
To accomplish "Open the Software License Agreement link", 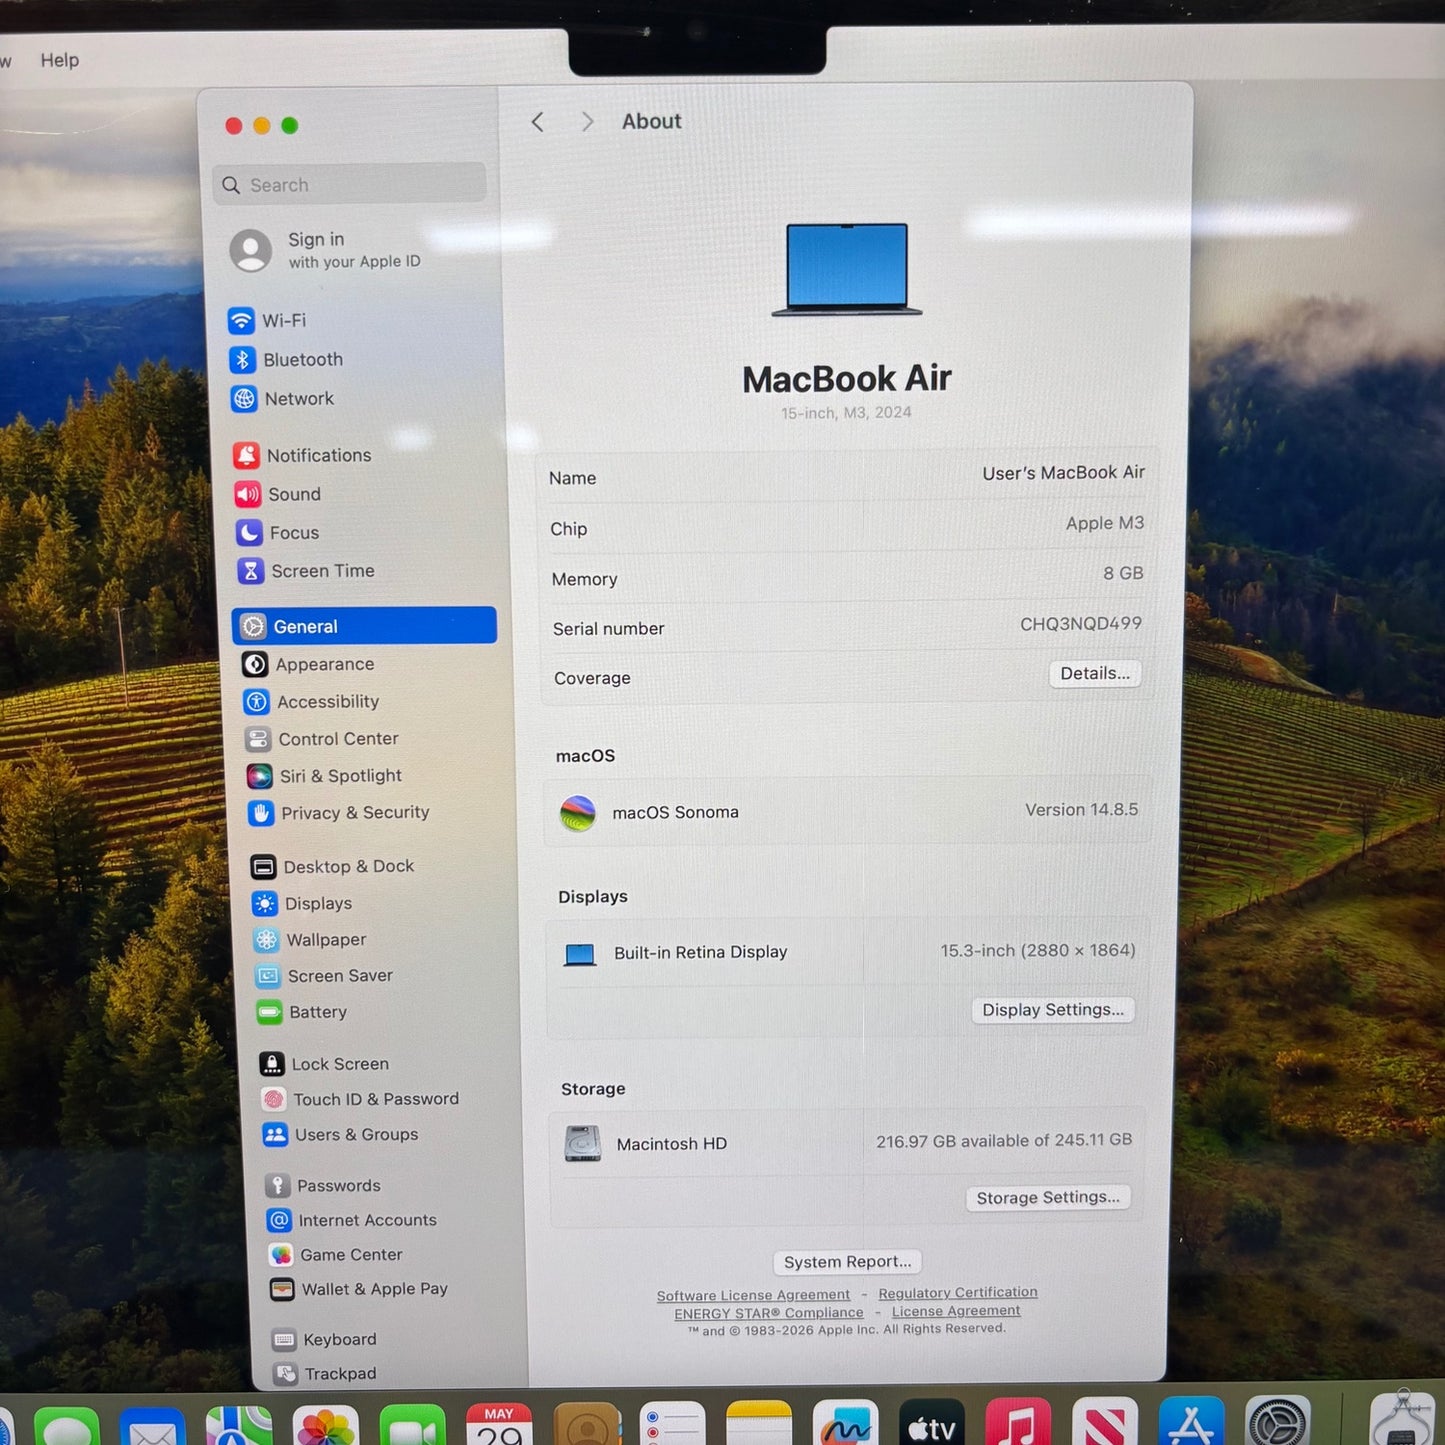I will pos(753,1296).
